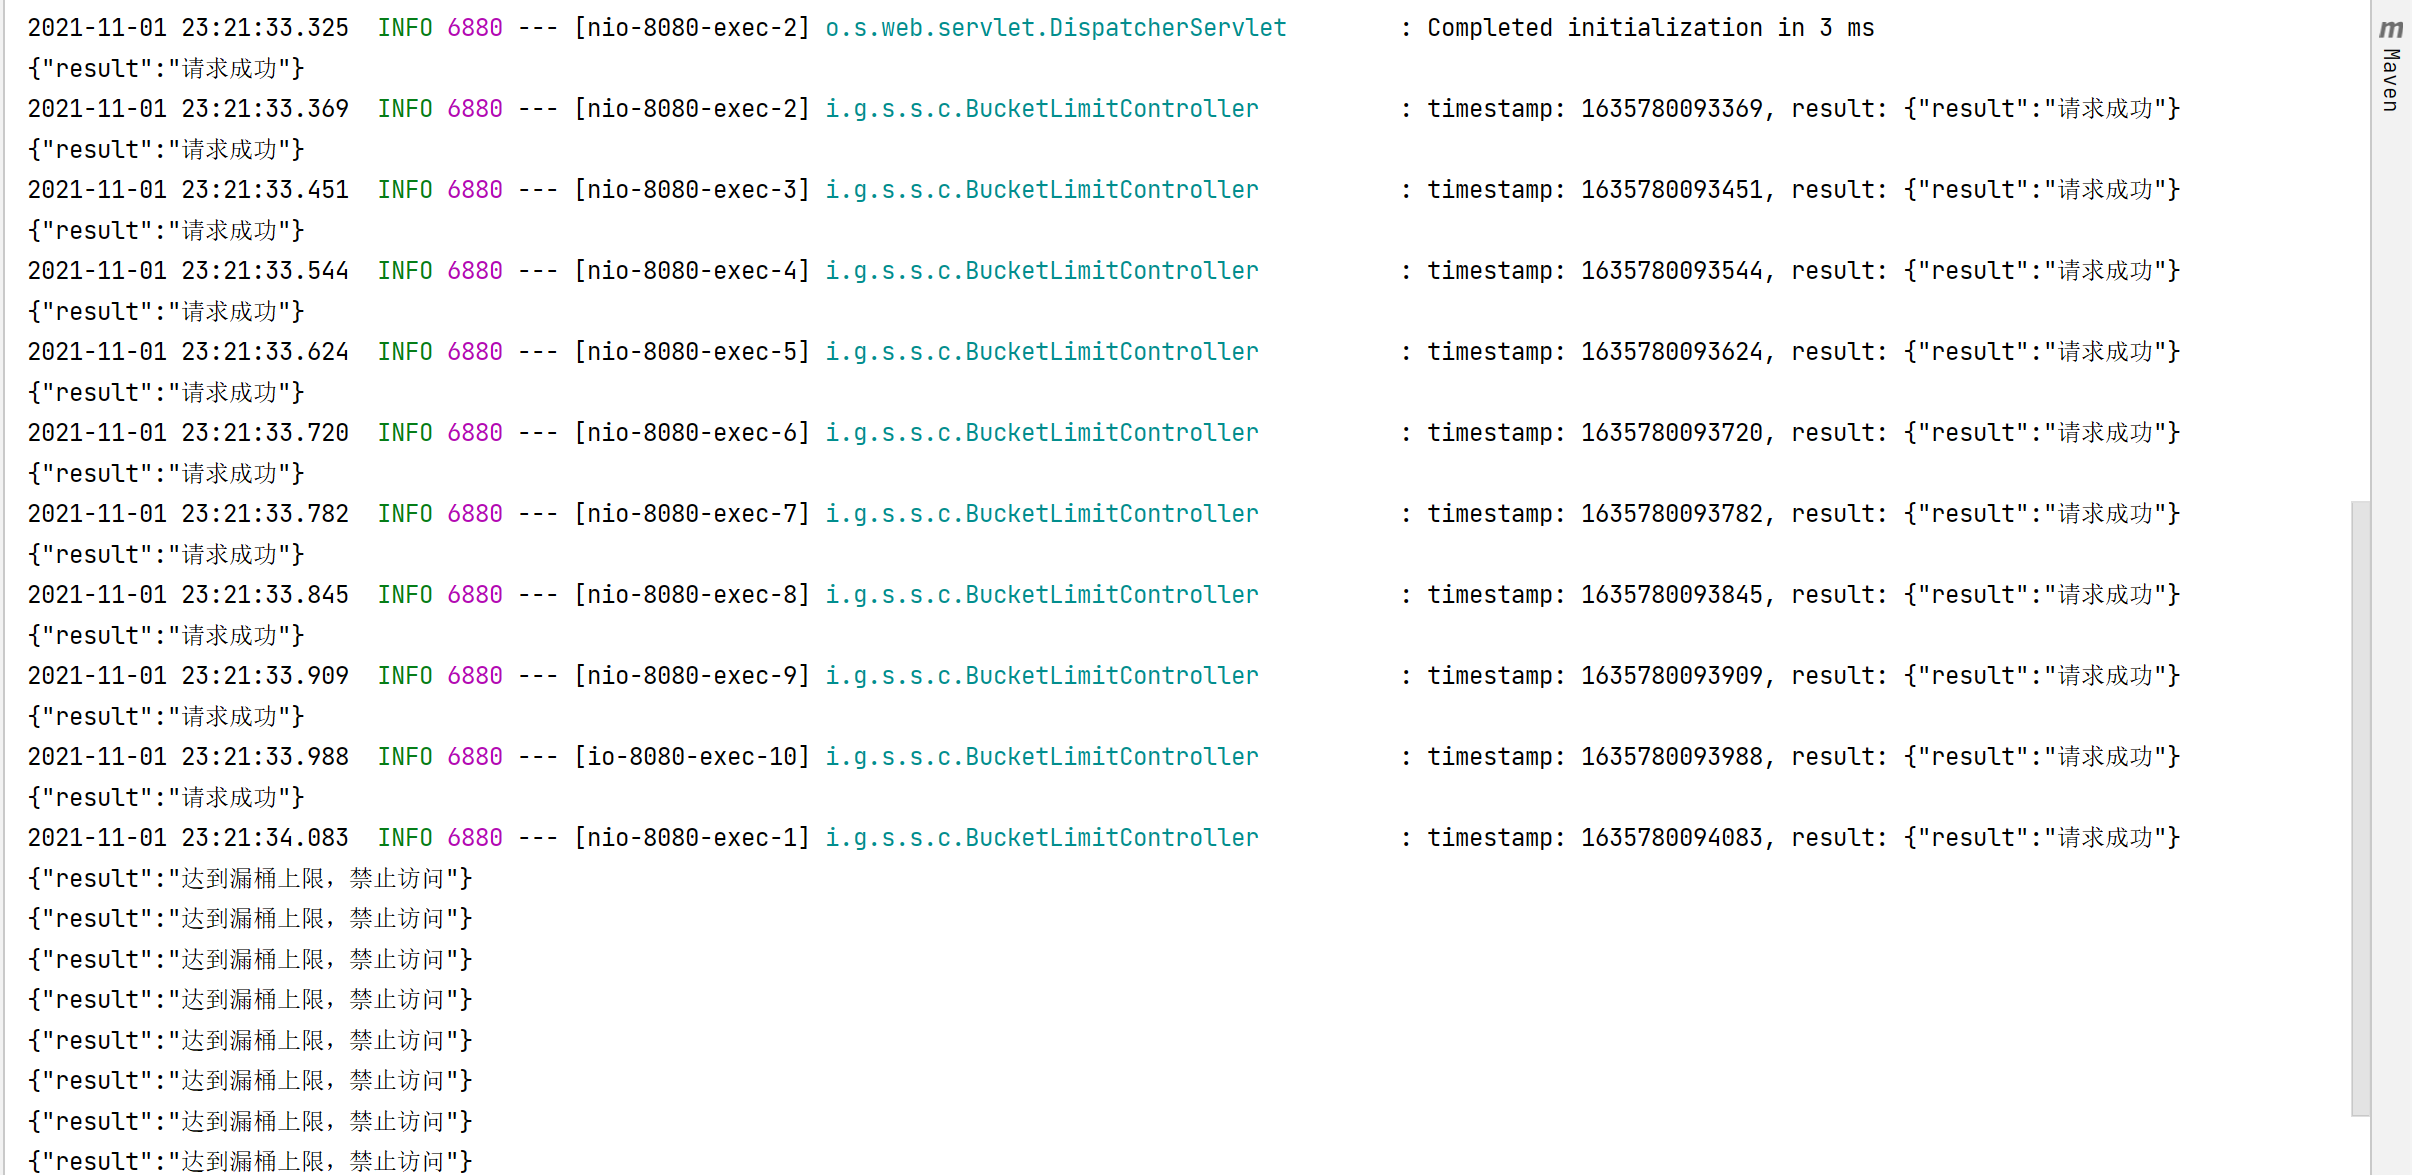The height and width of the screenshot is (1175, 2412).
Task: Click the timestamp value 1635780094083
Action: pyautogui.click(x=1671, y=838)
